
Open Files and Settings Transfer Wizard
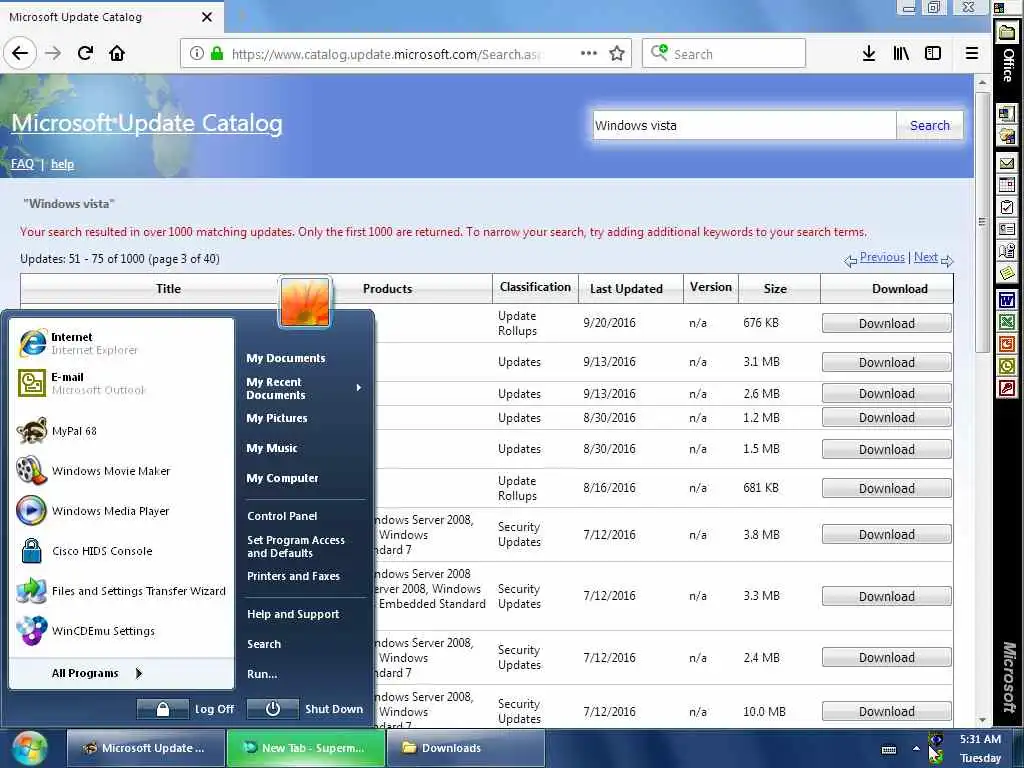pyautogui.click(x=122, y=591)
